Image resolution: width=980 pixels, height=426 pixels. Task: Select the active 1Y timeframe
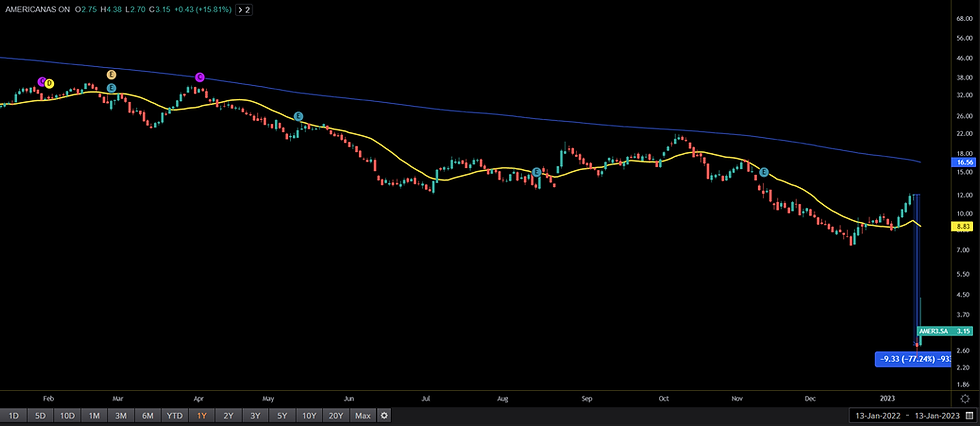[x=201, y=415]
